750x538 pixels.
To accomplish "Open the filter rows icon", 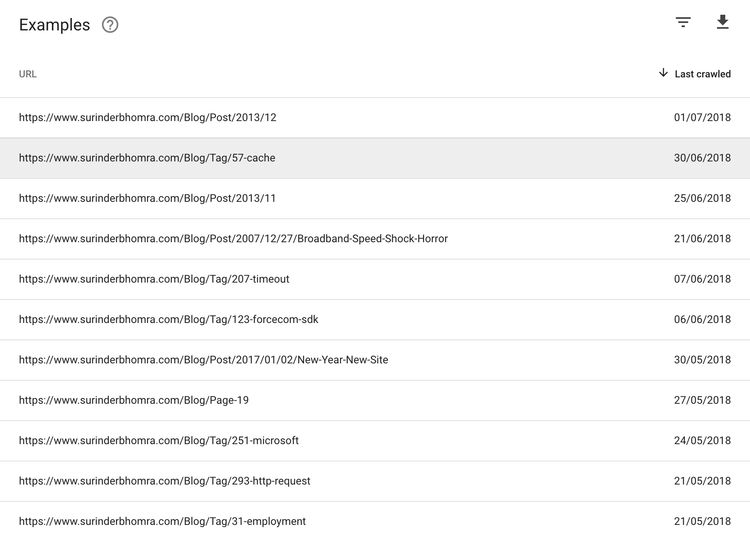I will tap(683, 22).
